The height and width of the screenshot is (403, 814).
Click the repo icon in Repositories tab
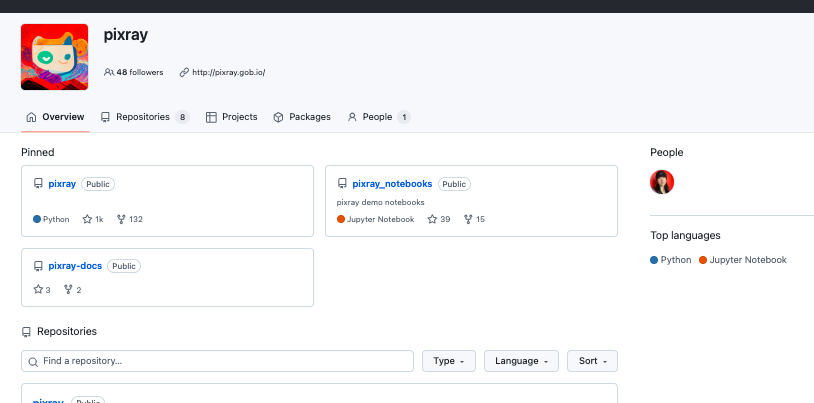coord(105,117)
